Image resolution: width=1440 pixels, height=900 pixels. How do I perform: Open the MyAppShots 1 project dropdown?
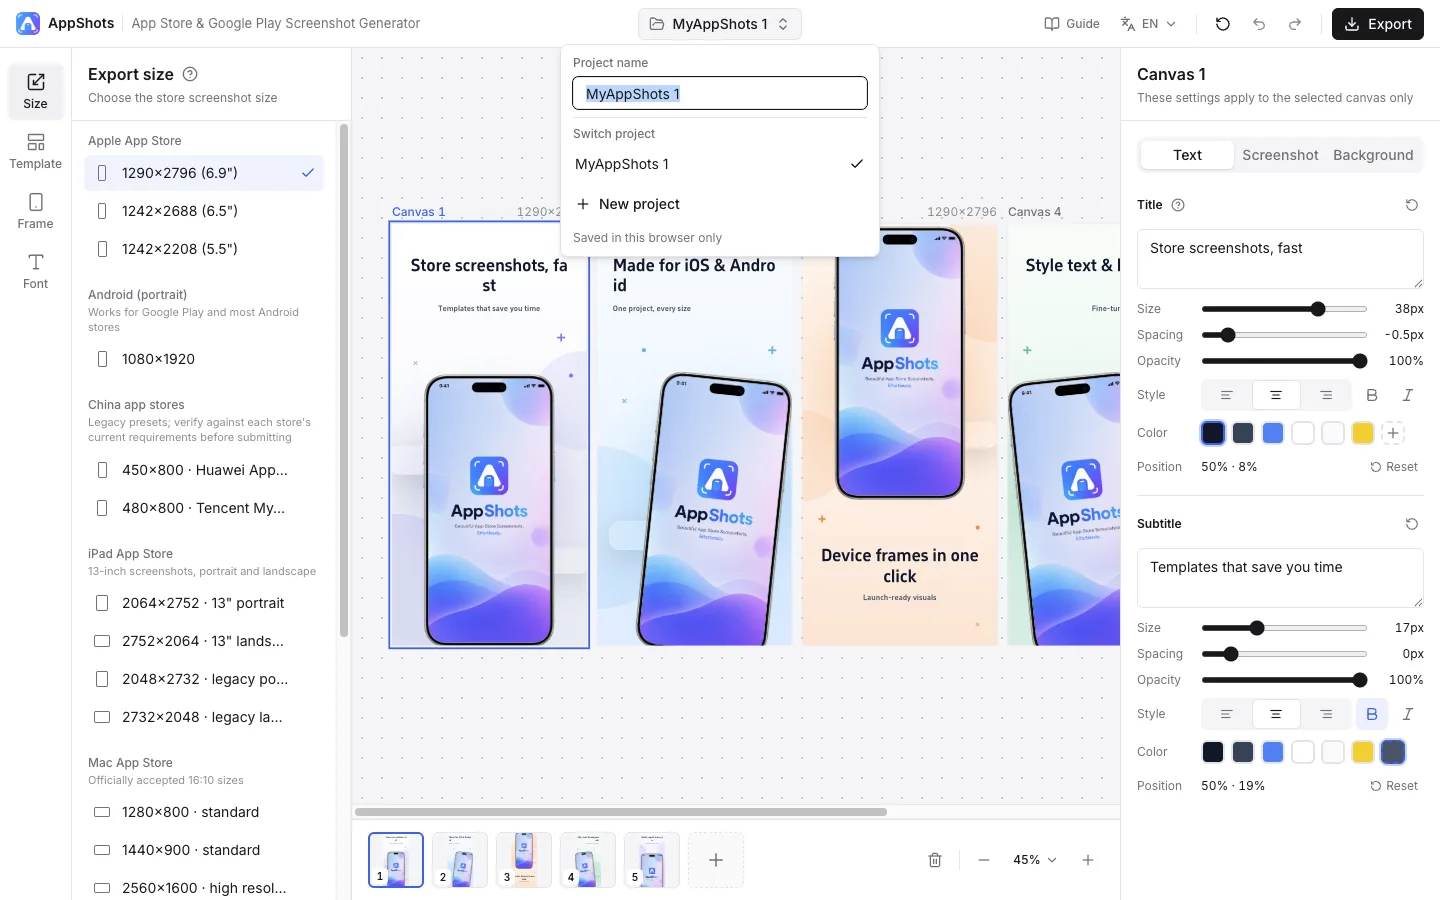pyautogui.click(x=720, y=24)
